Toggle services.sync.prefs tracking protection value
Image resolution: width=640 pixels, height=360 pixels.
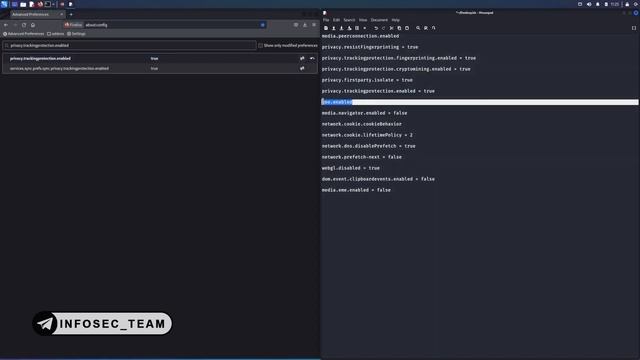tap(302, 69)
